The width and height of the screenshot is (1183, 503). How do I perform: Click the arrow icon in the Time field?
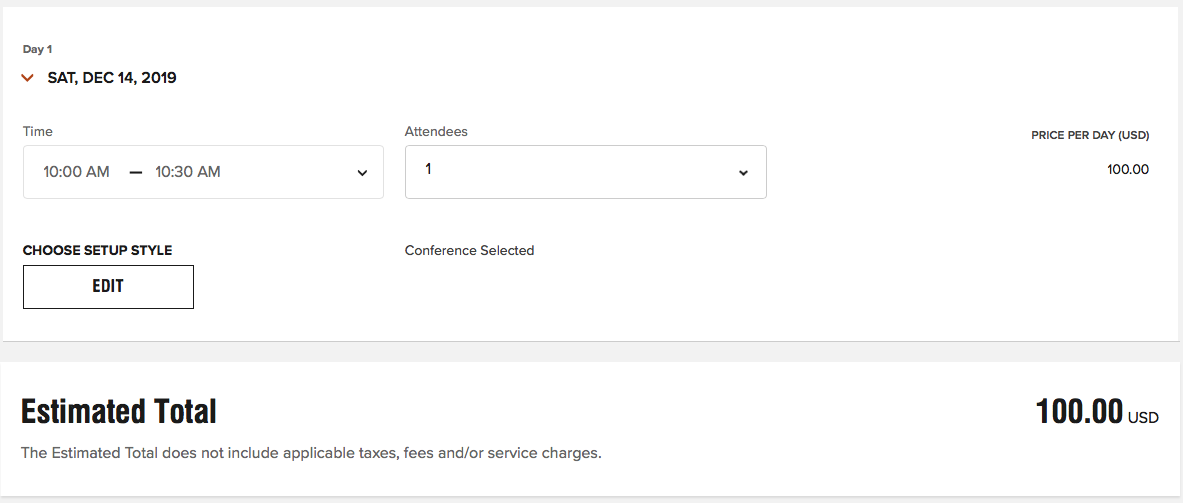pyautogui.click(x=362, y=173)
